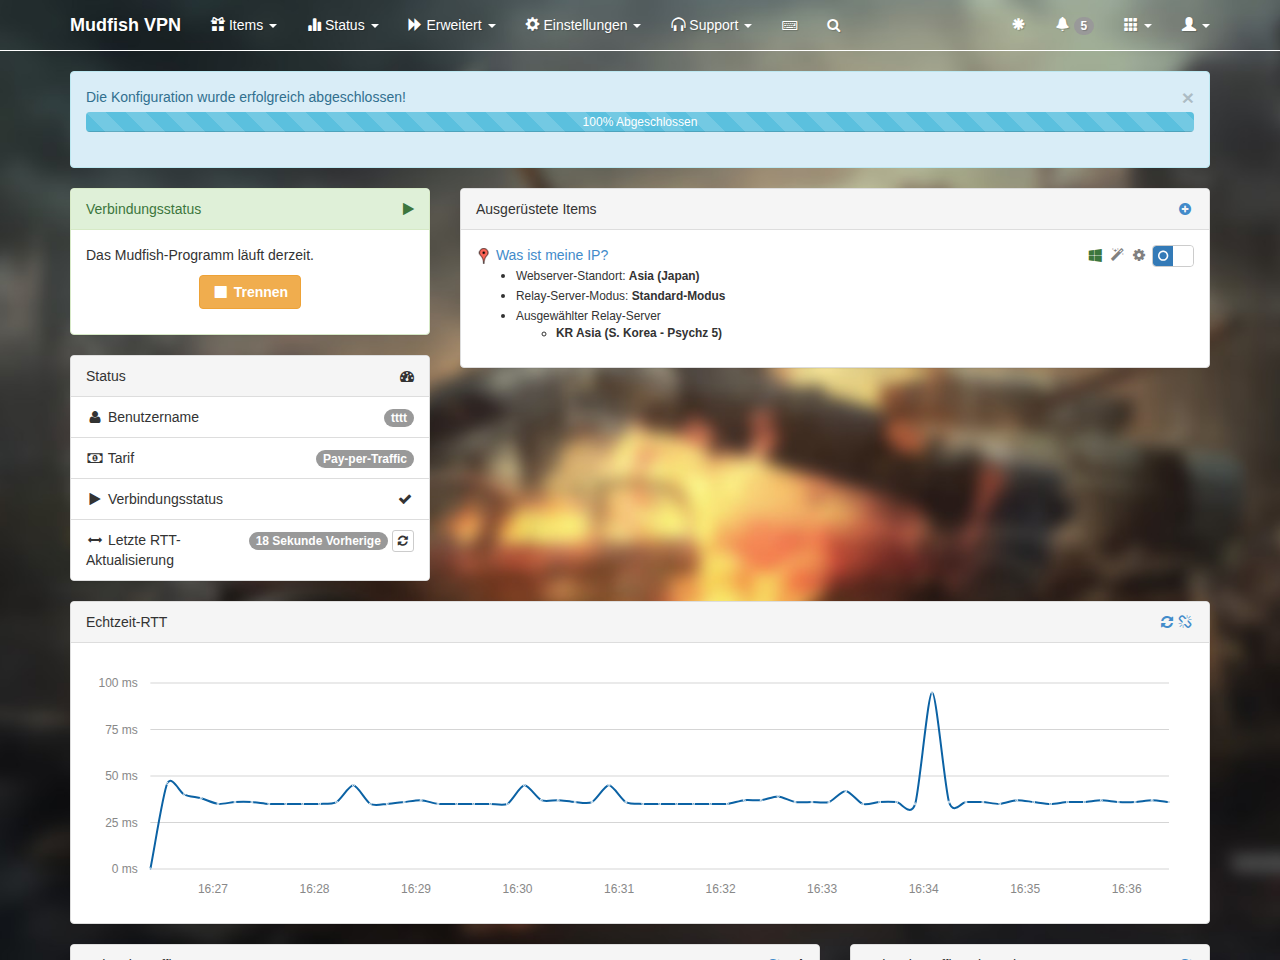Click the Trennen button
1280x960 pixels.
[x=250, y=292]
